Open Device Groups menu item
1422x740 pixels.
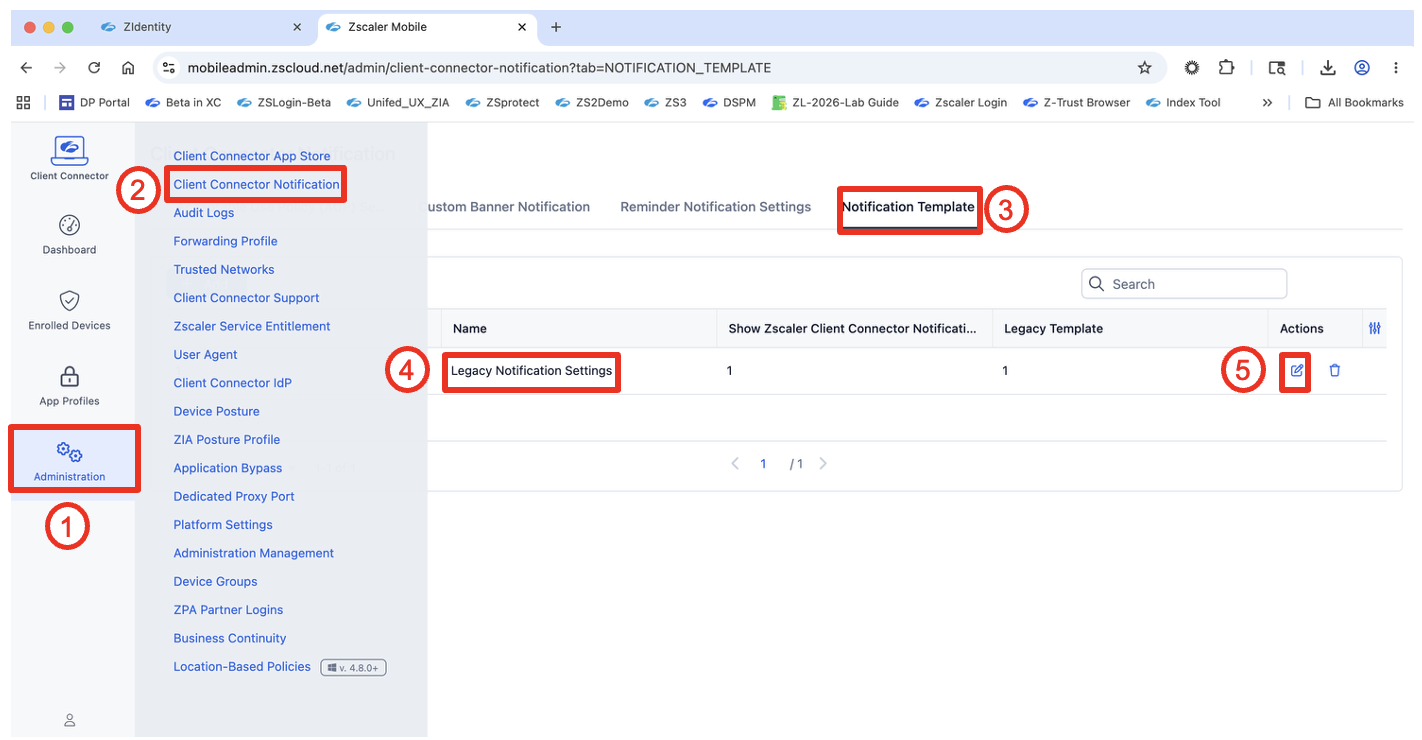(x=215, y=581)
